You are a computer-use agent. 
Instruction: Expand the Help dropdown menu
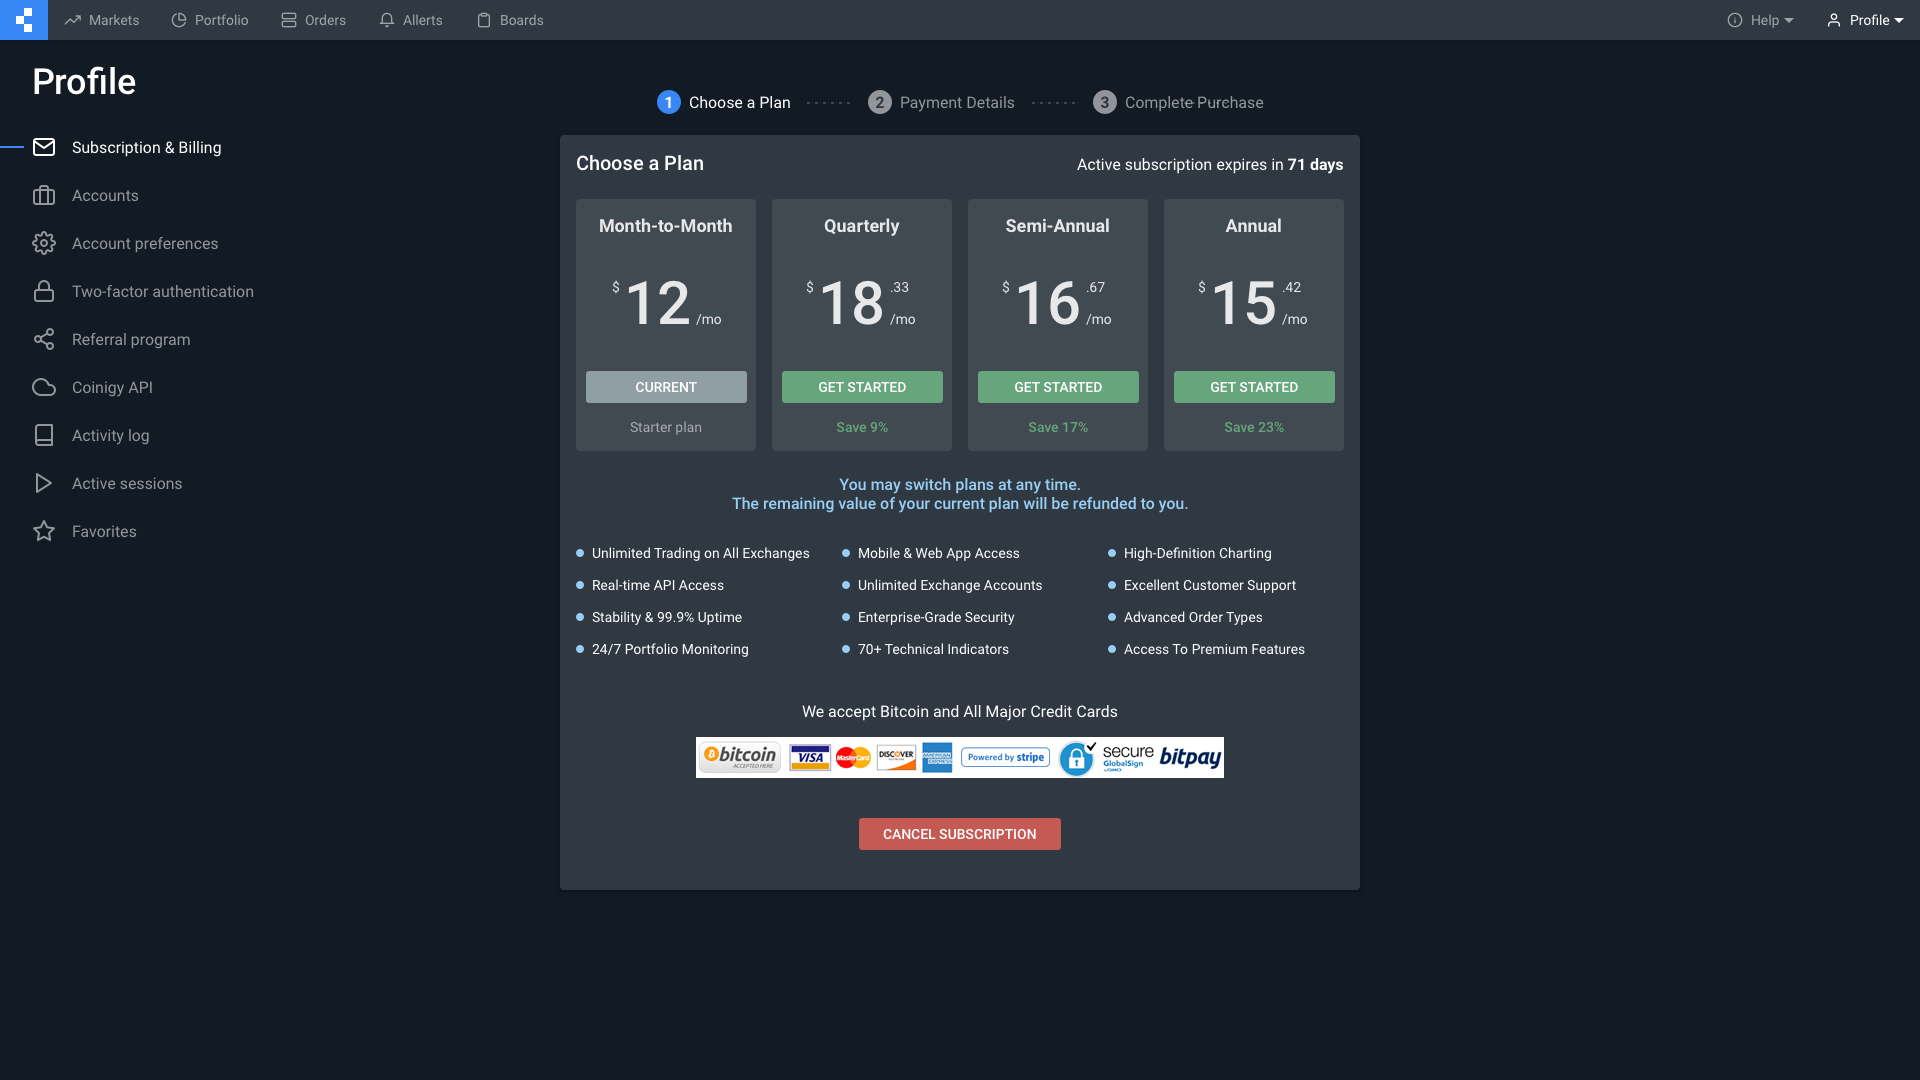coord(1760,20)
